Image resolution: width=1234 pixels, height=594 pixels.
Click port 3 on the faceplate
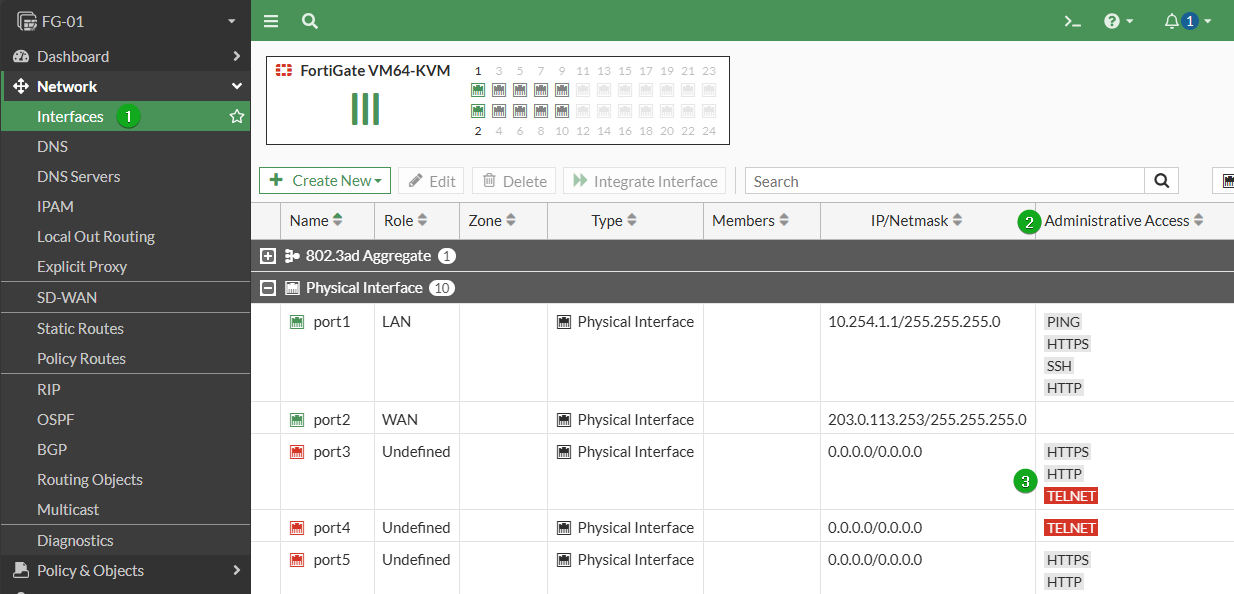(x=499, y=90)
